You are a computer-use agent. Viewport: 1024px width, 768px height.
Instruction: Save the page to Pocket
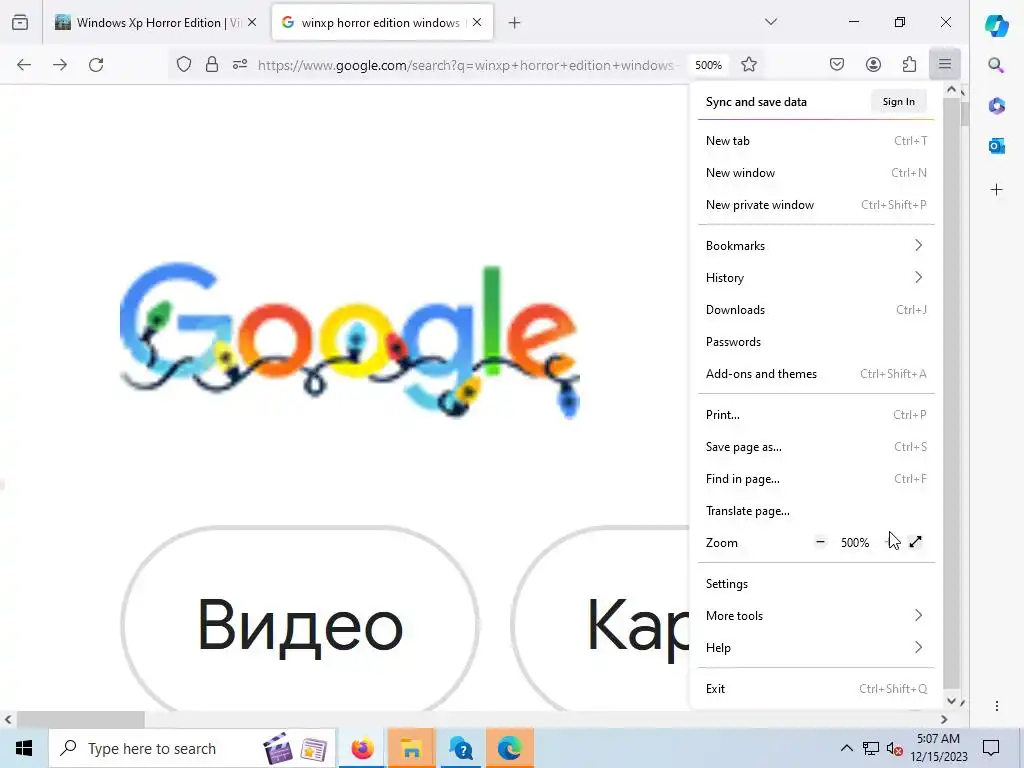coord(837,65)
